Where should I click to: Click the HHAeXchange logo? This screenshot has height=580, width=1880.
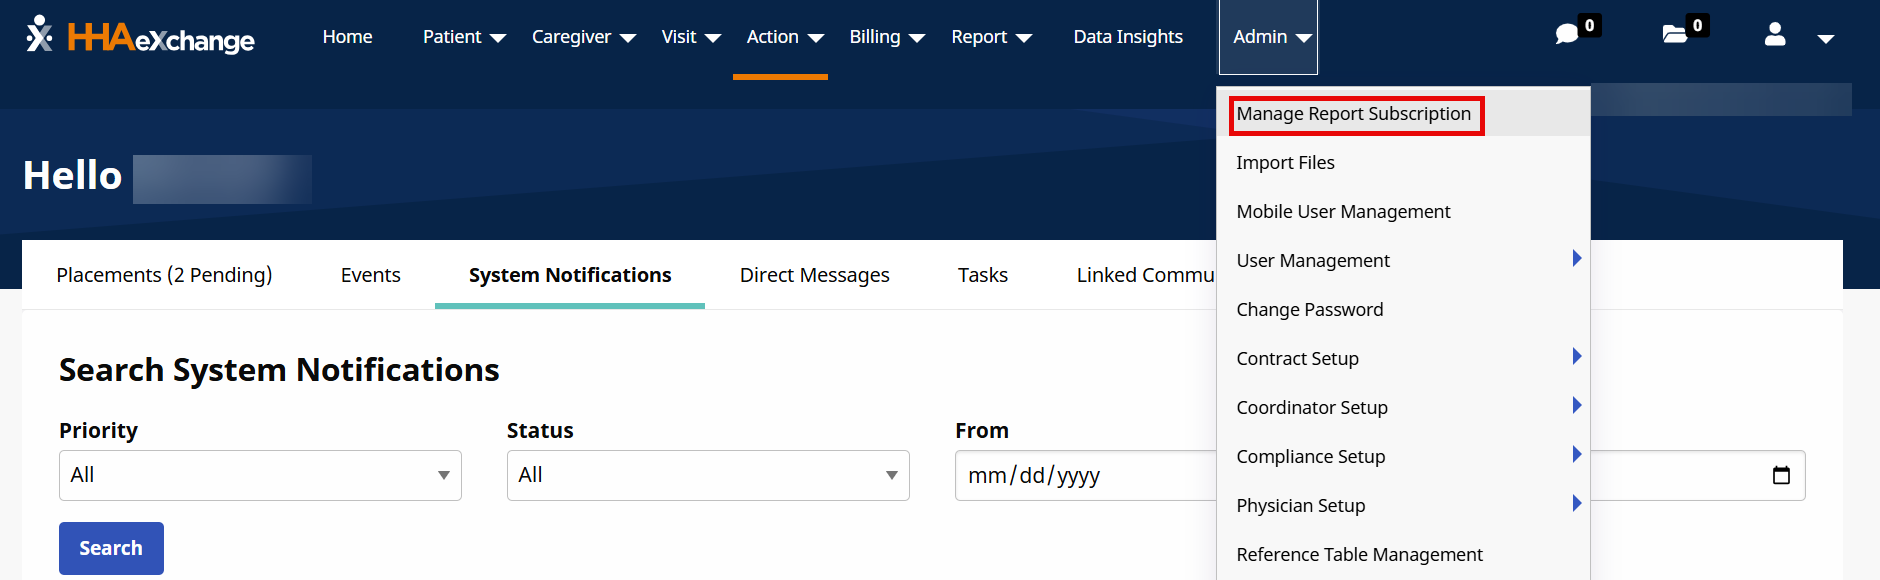click(x=140, y=37)
